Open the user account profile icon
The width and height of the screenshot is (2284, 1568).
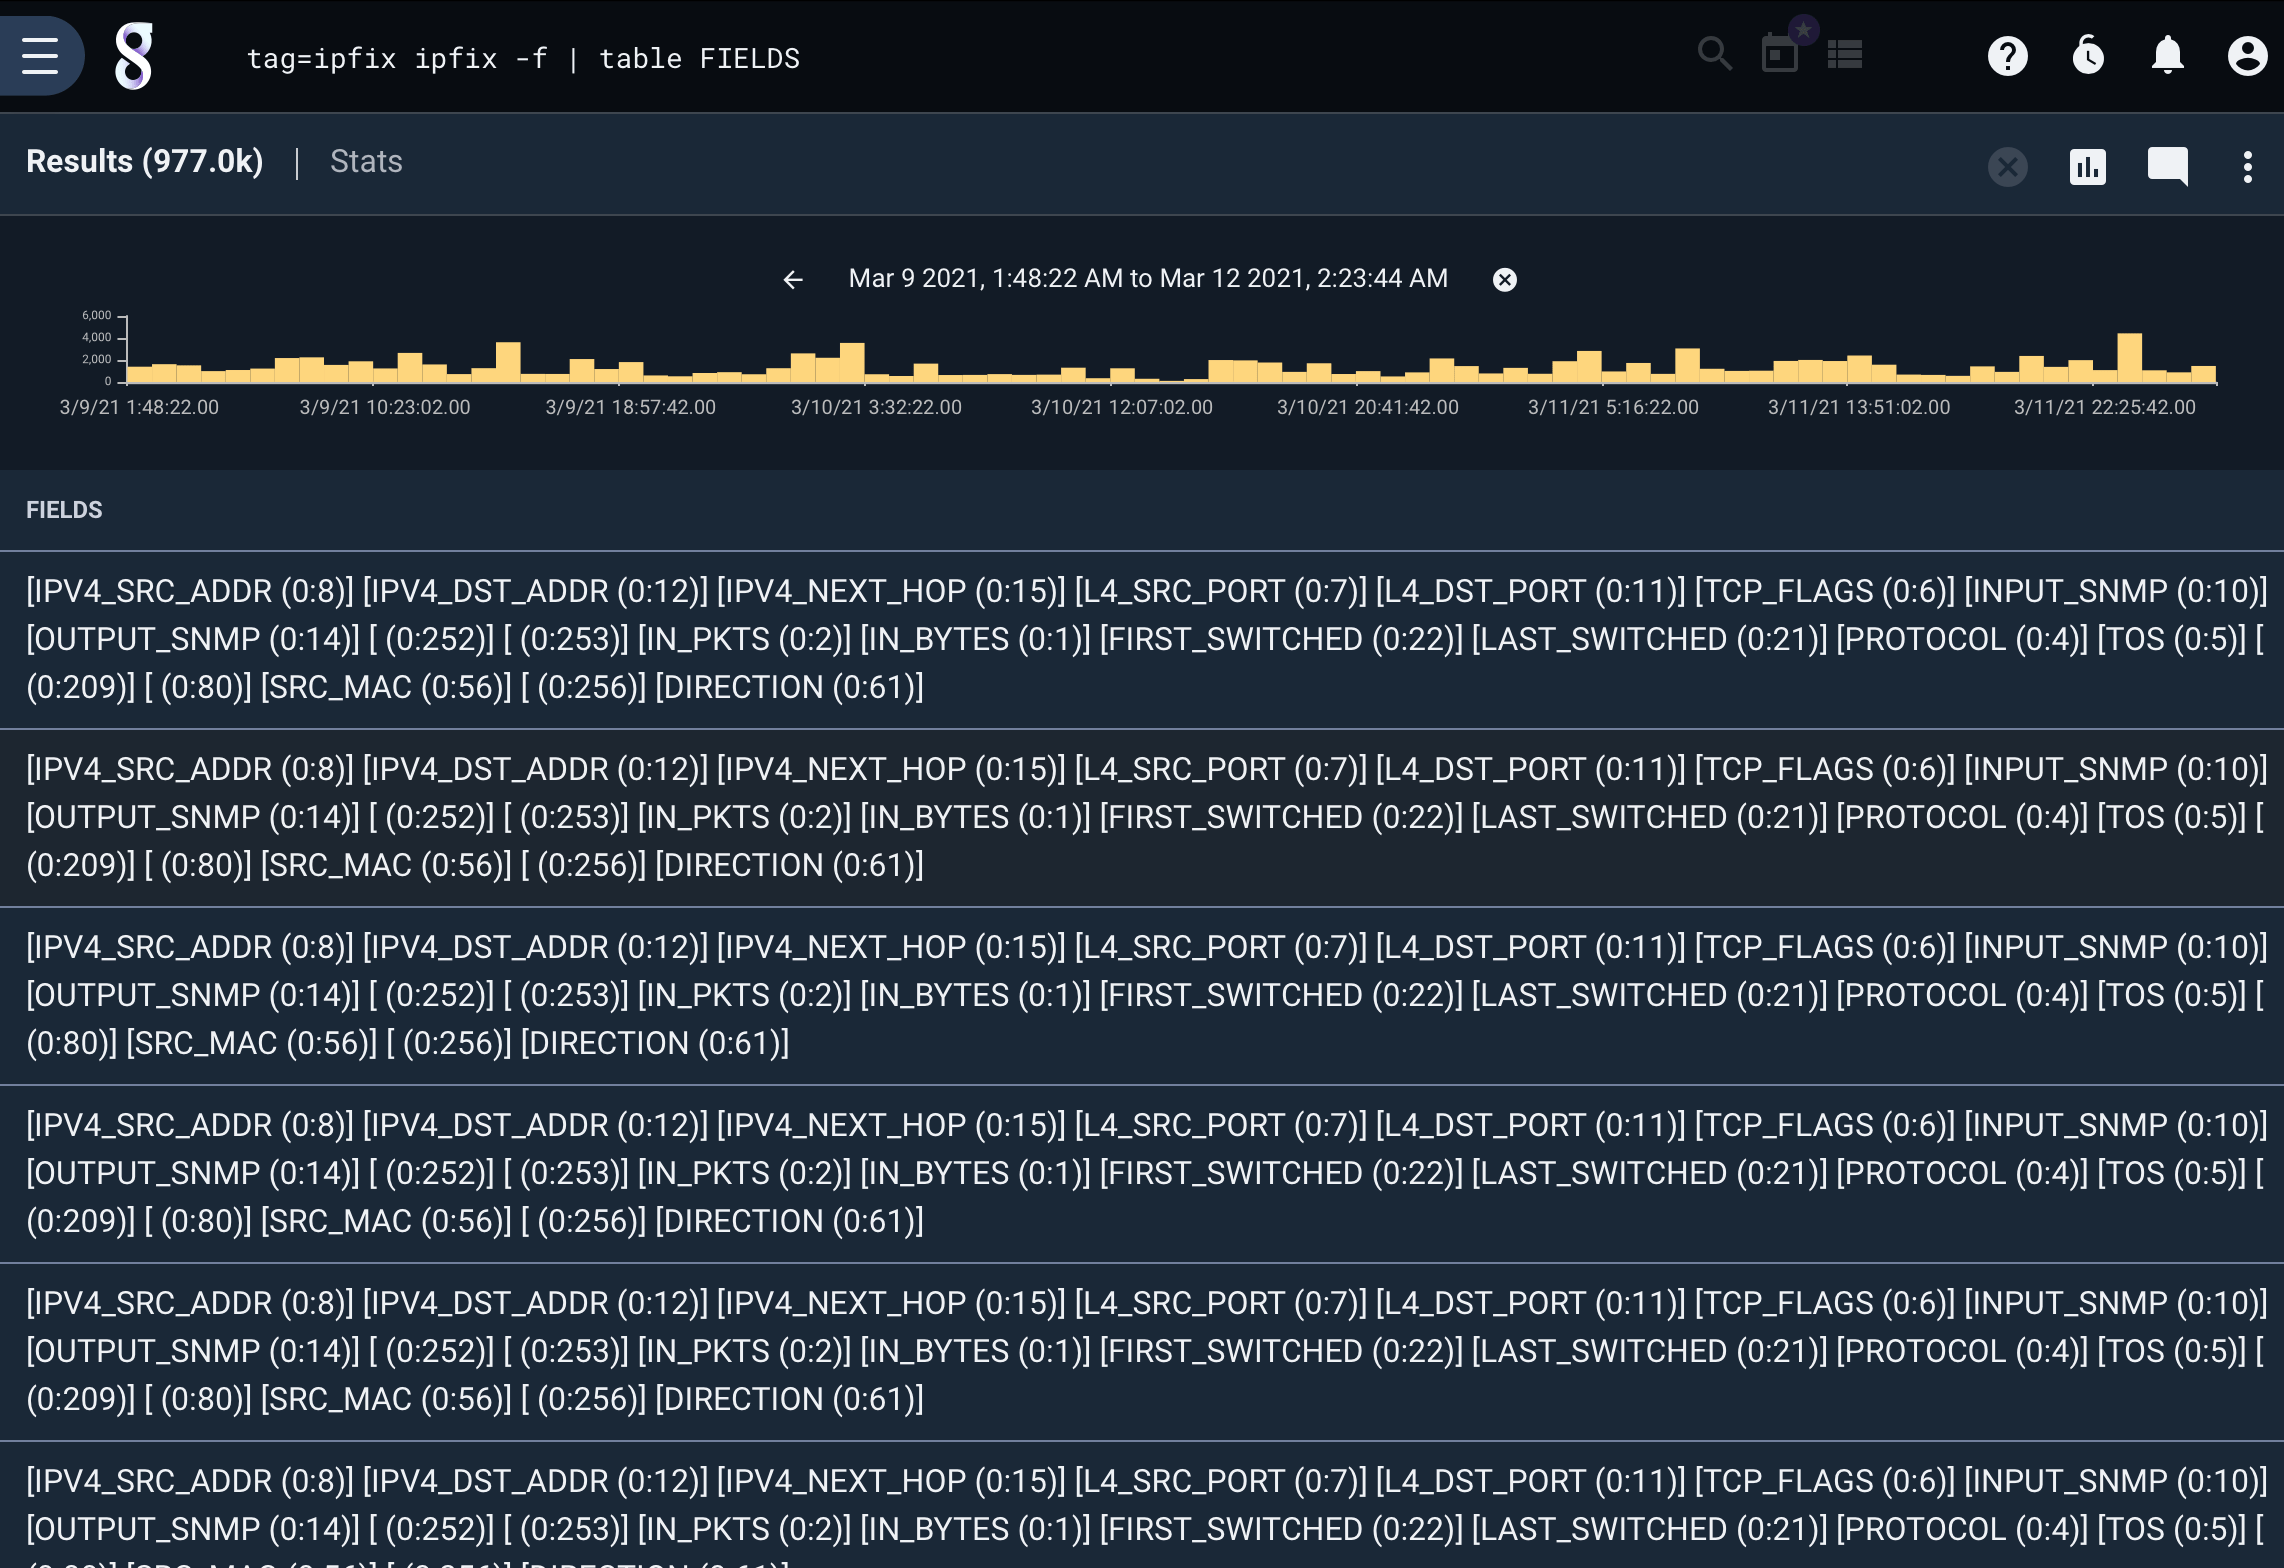pyautogui.click(x=2246, y=56)
